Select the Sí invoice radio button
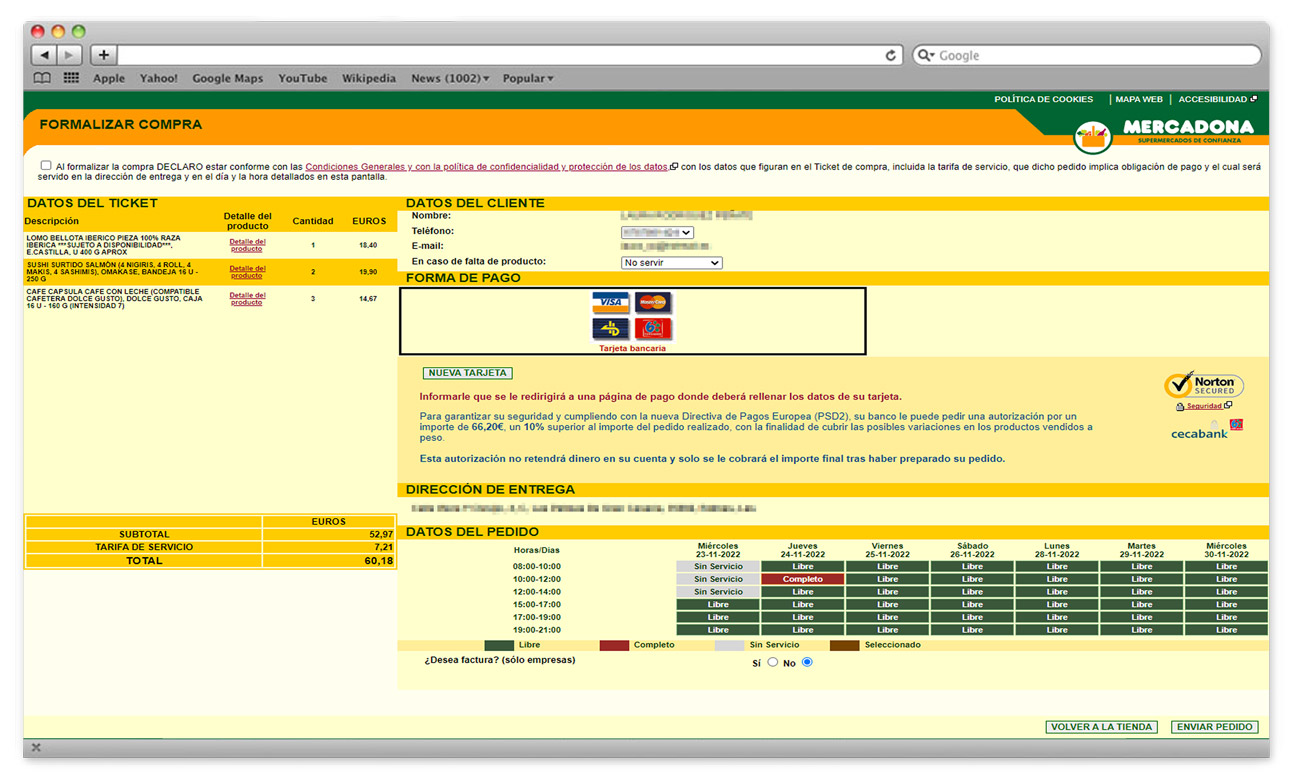The height and width of the screenshot is (780, 1296). 772,662
